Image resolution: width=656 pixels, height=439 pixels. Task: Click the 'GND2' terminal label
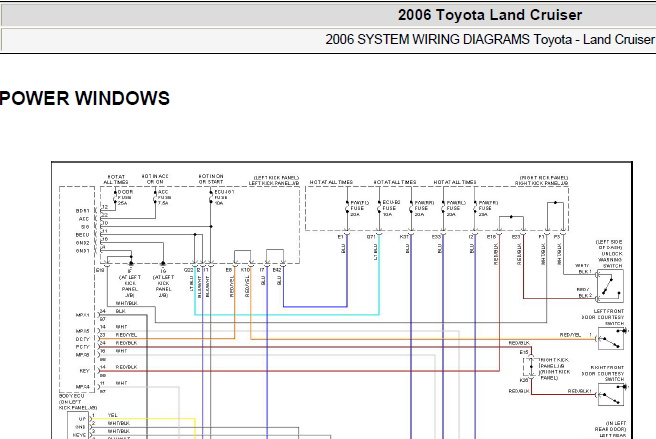pos(82,243)
